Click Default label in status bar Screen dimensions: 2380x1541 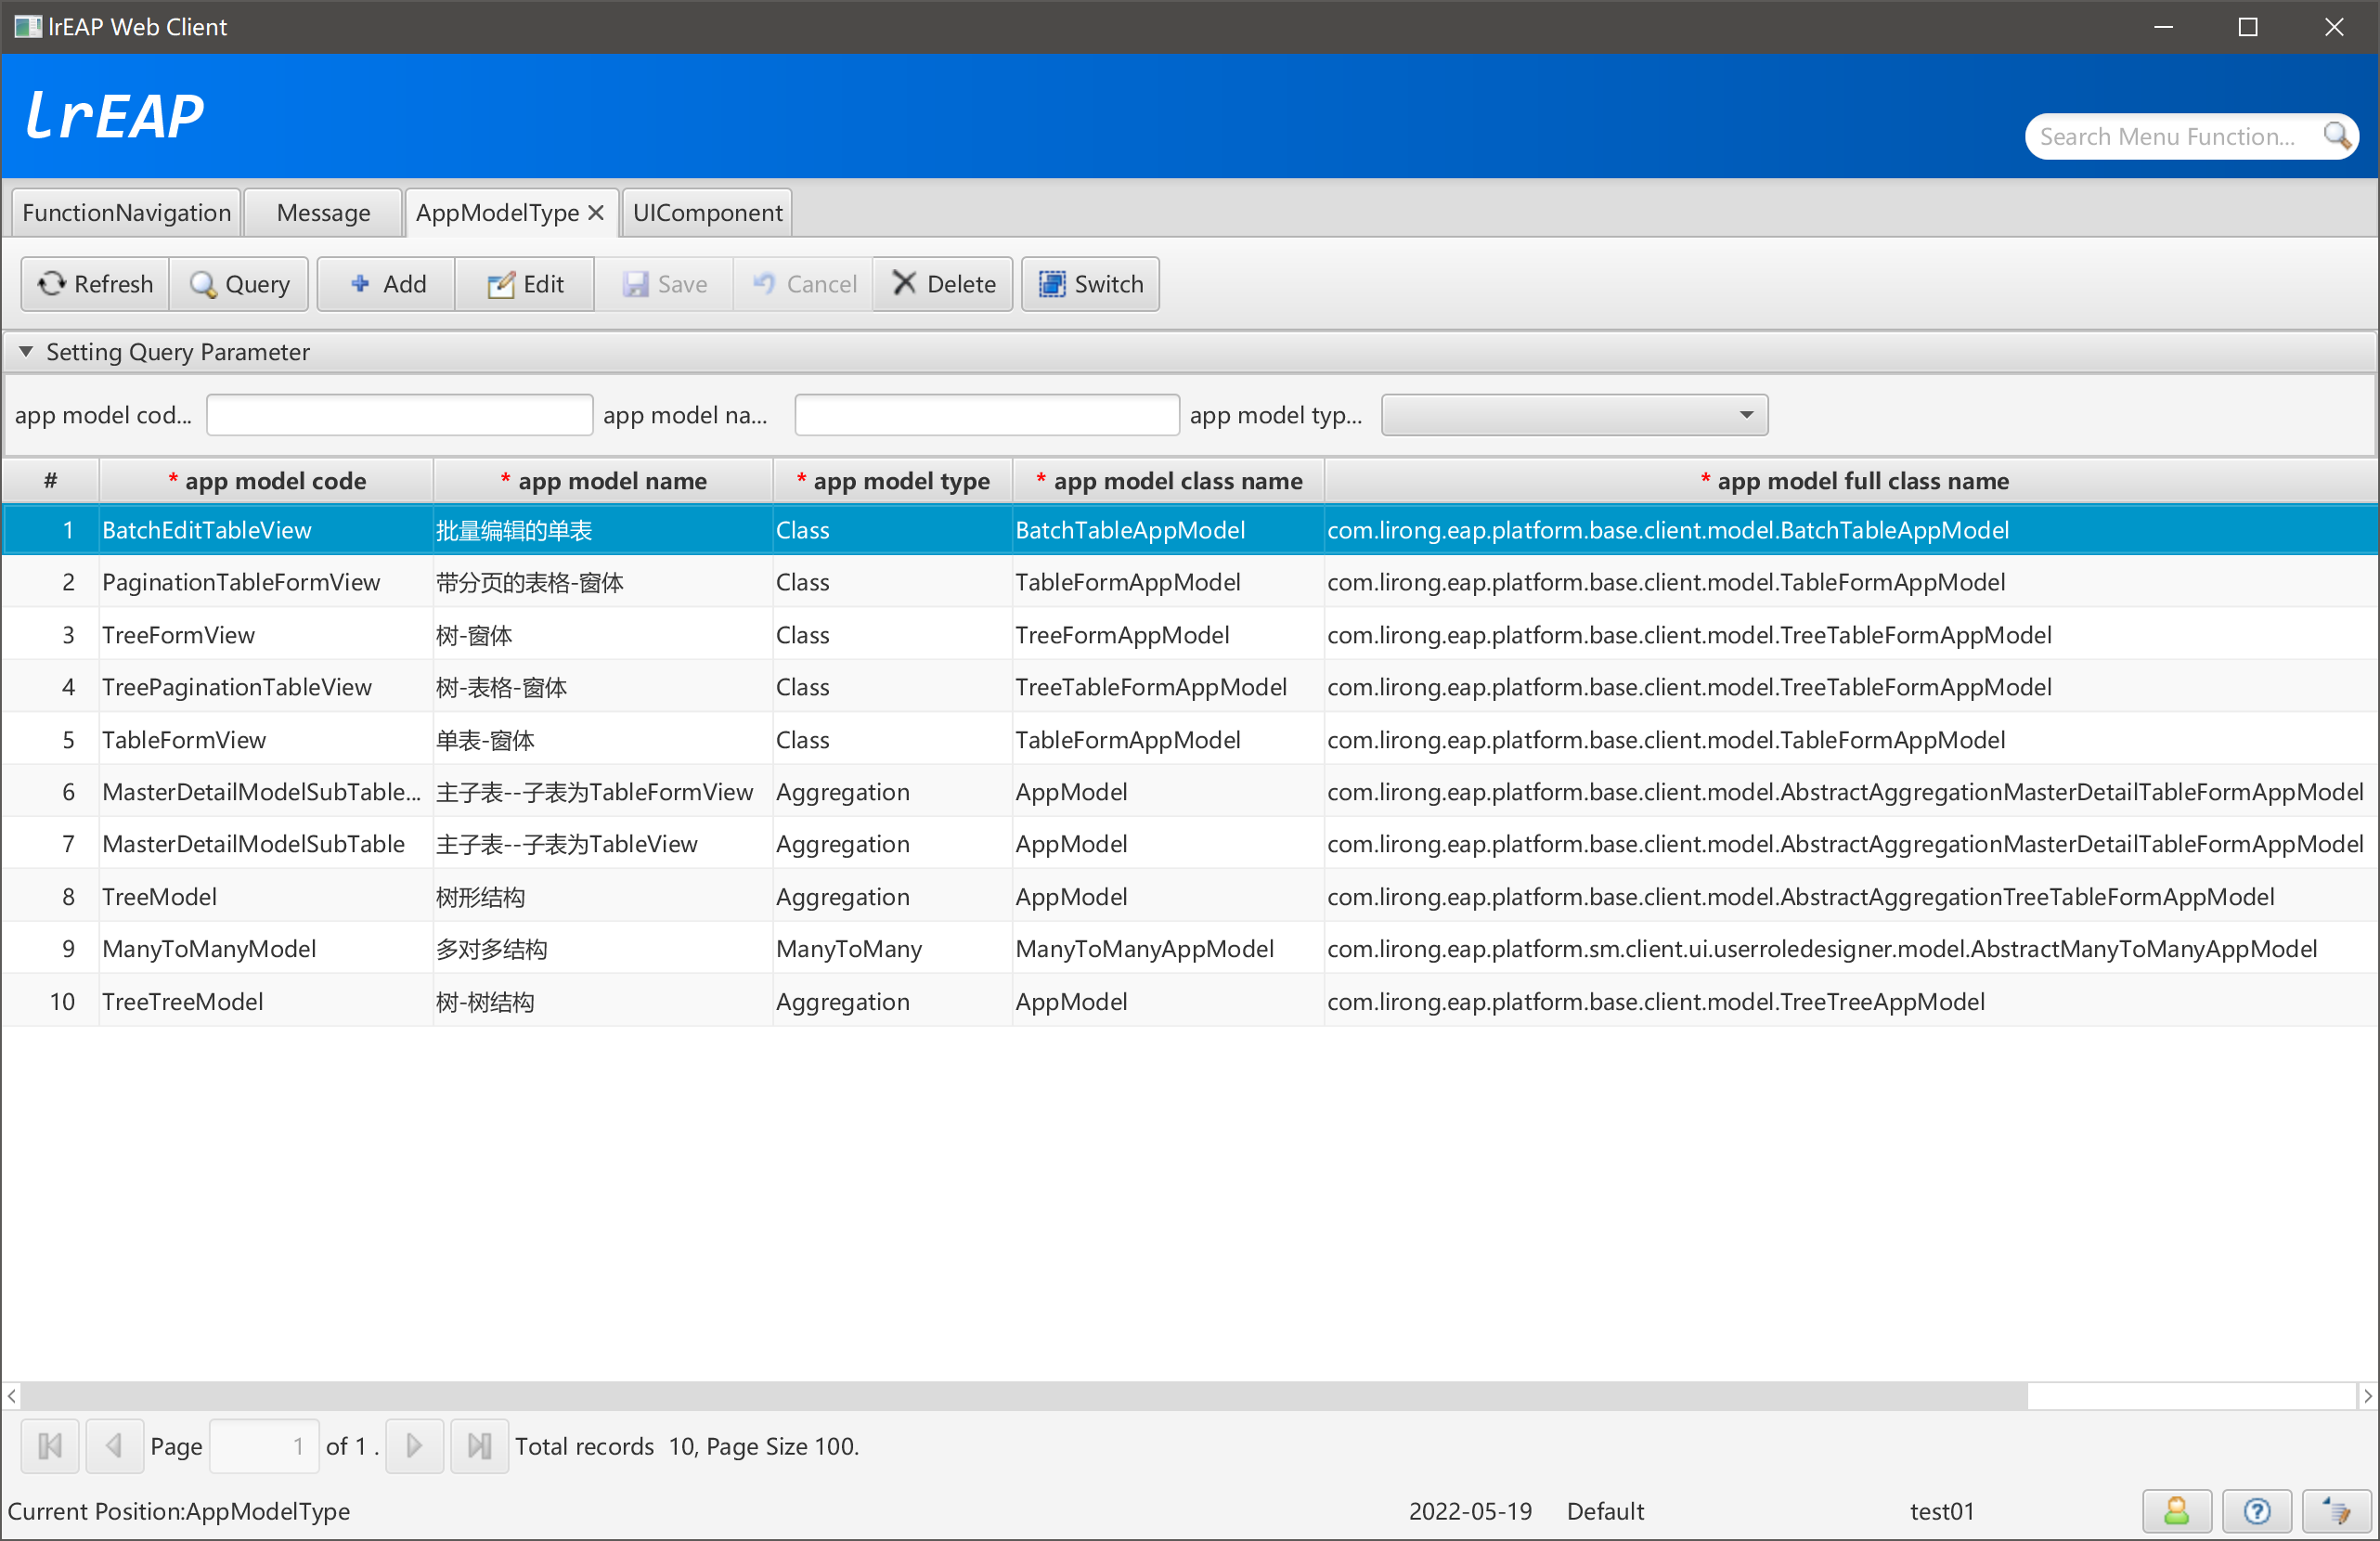point(1605,1511)
